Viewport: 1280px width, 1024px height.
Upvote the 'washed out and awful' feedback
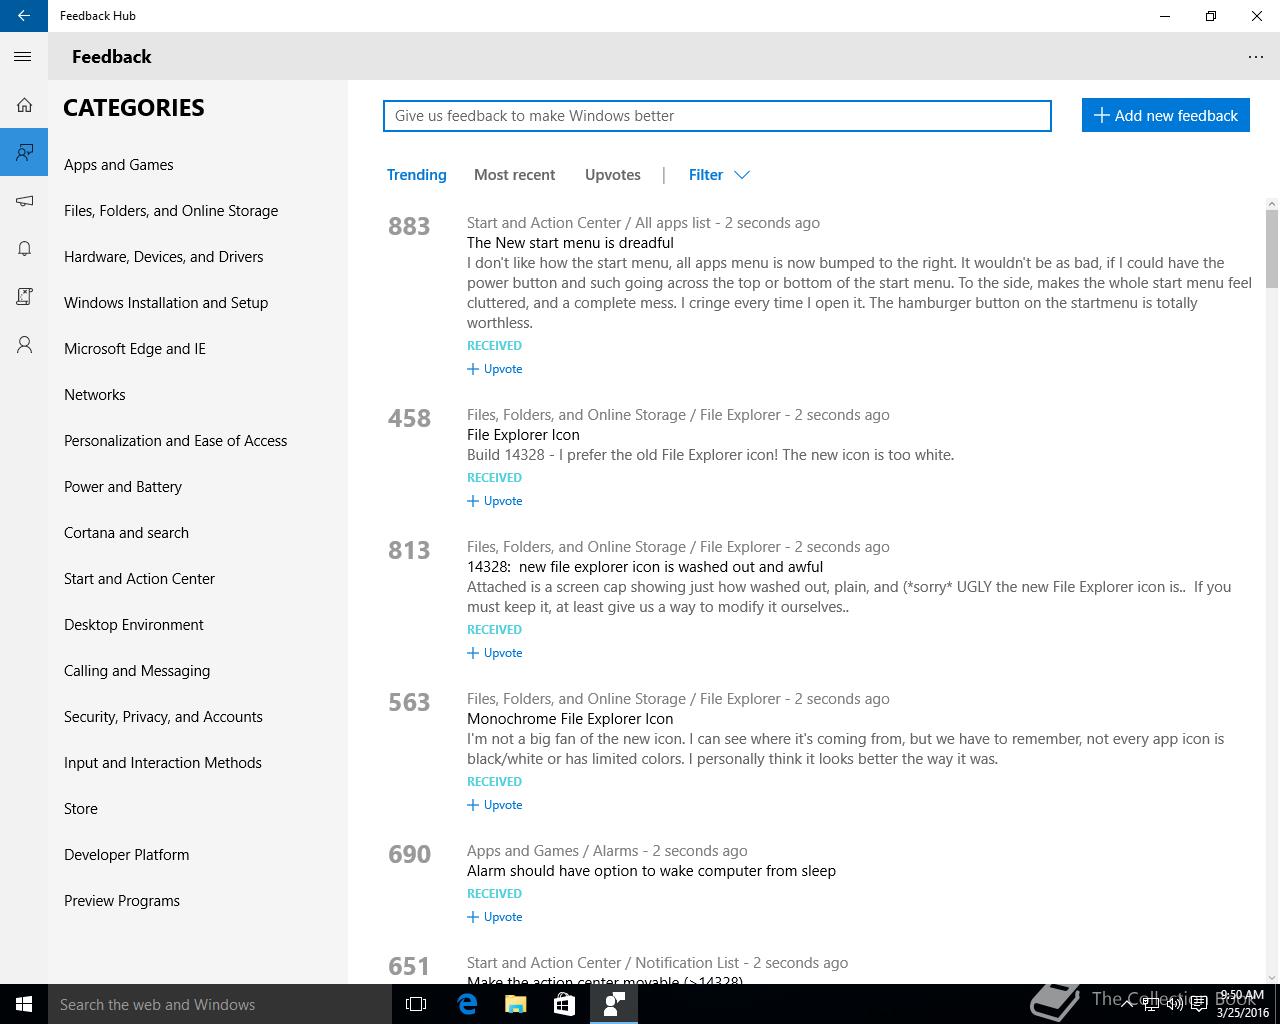[x=495, y=653]
